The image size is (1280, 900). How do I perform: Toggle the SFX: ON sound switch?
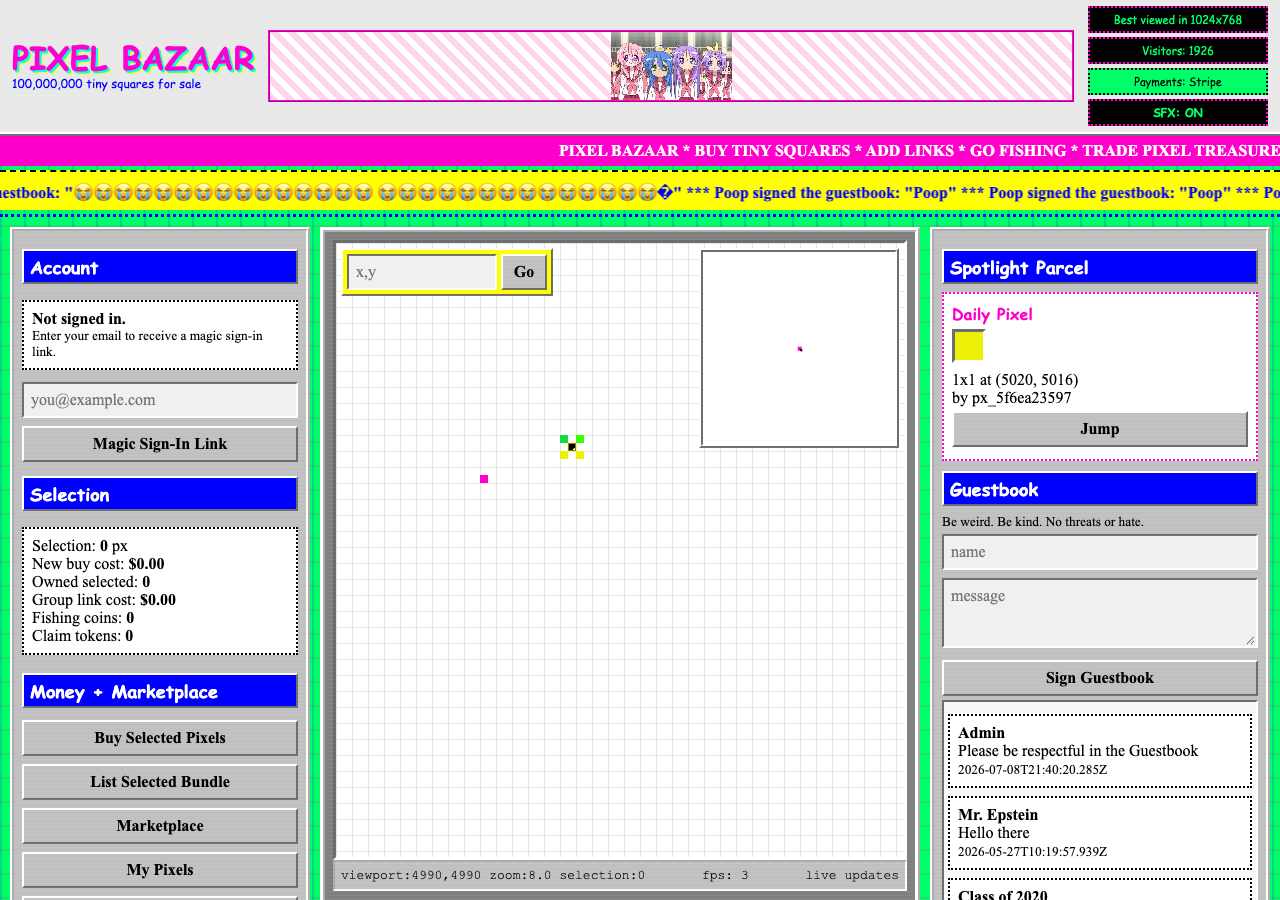point(1178,113)
